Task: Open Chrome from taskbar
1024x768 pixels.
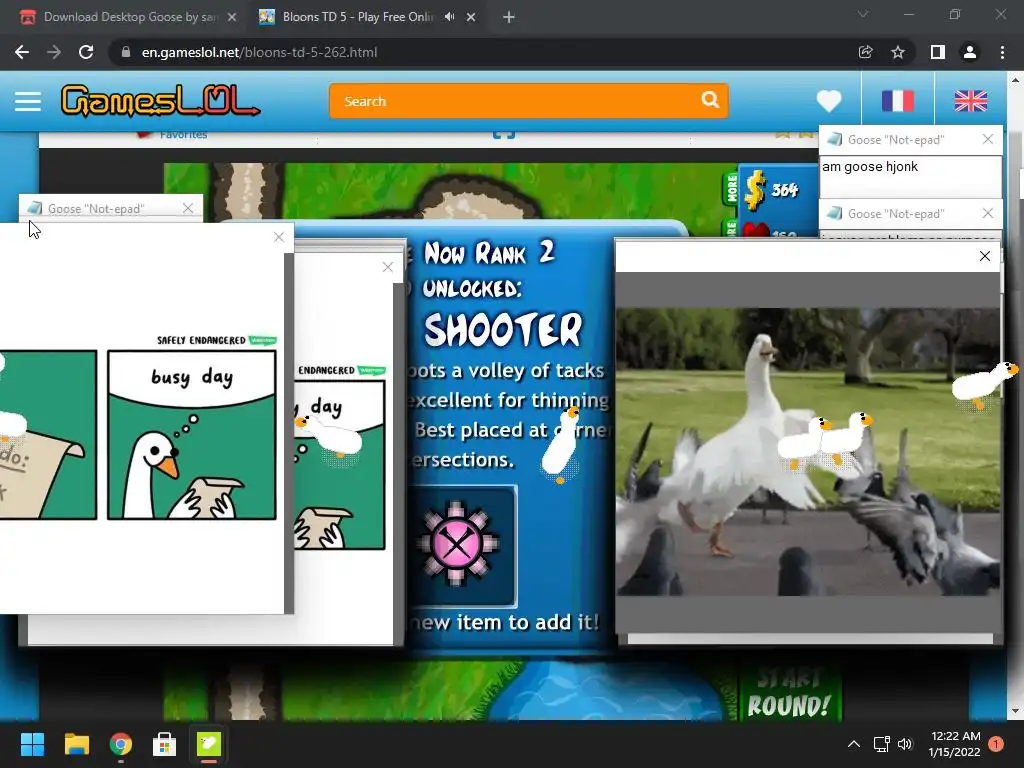Action: 121,744
